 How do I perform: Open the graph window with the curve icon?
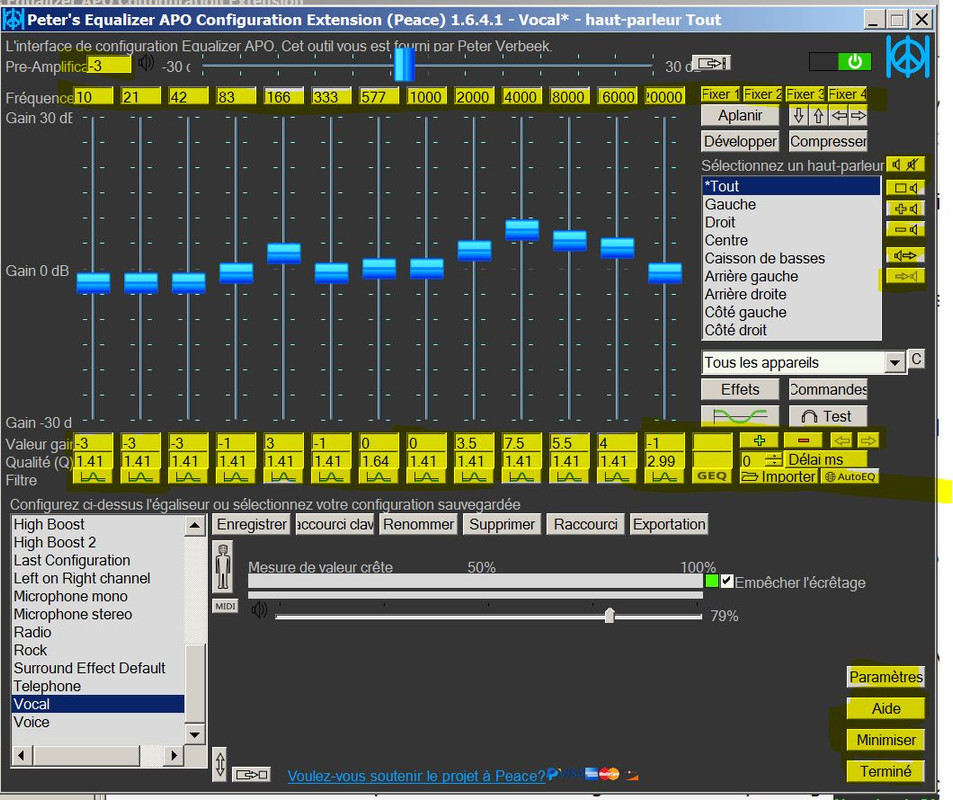tap(740, 416)
